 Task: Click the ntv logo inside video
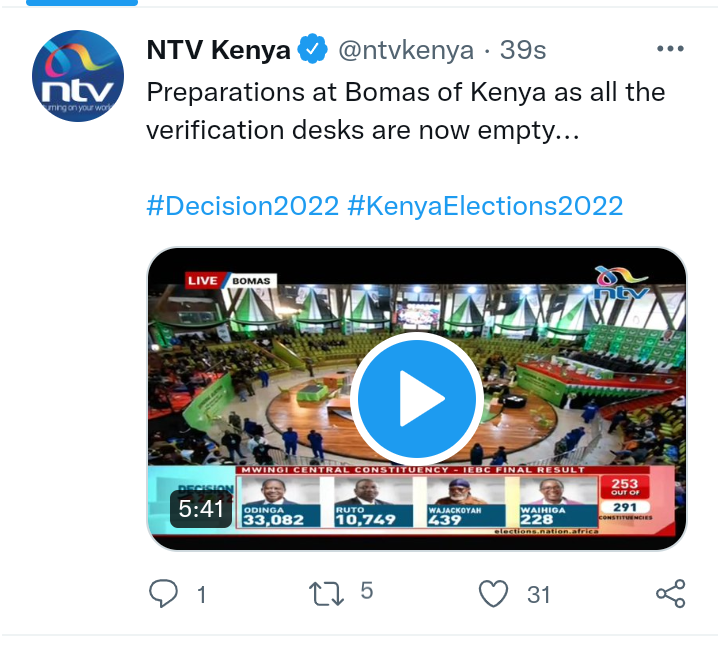click(622, 283)
